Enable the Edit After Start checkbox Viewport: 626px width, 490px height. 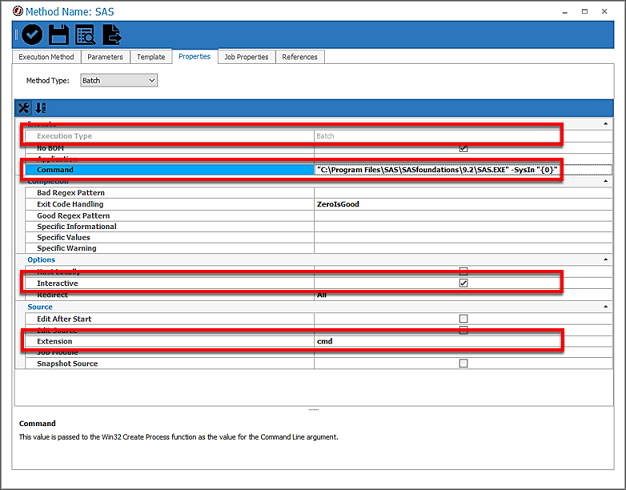[x=463, y=319]
